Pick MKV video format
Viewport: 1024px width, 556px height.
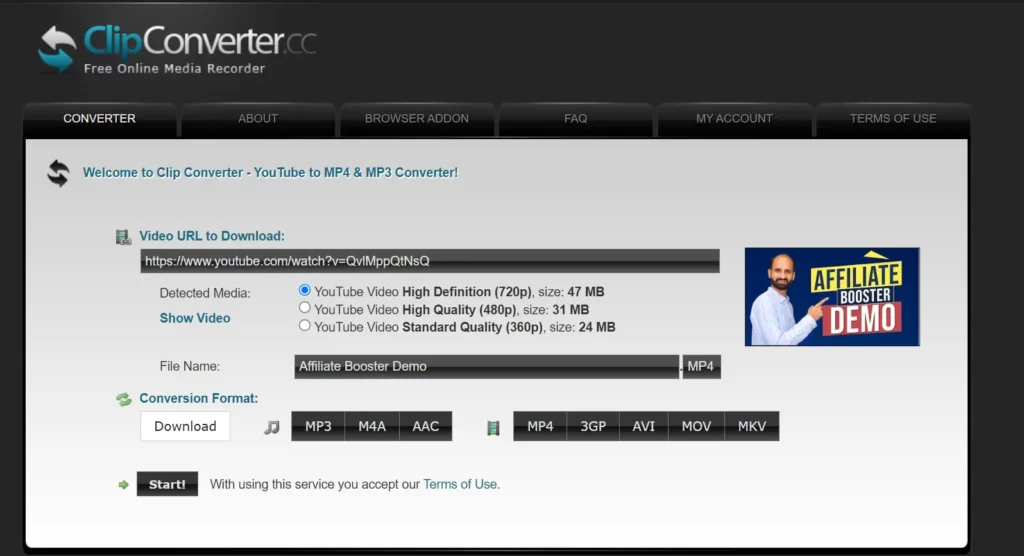(752, 426)
